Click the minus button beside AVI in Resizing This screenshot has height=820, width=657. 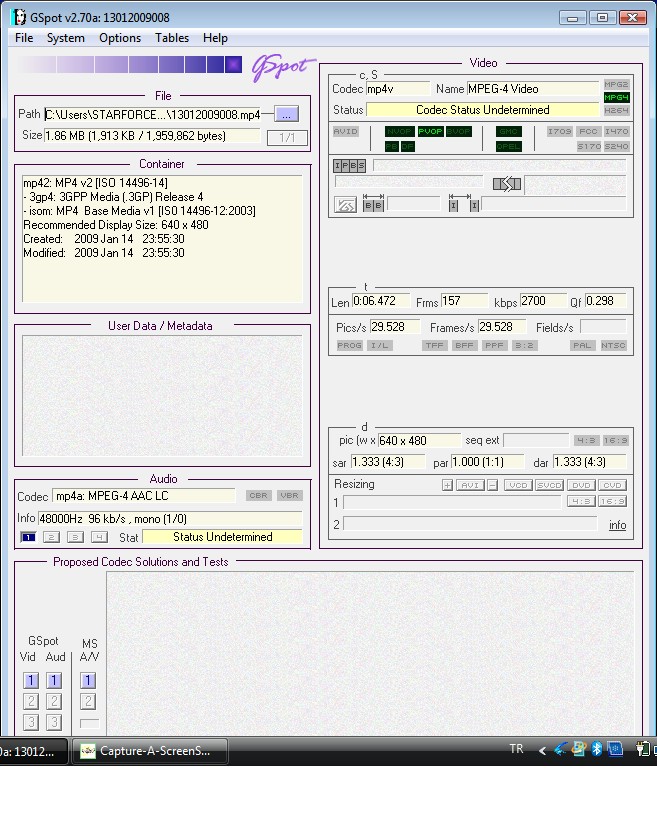coord(492,485)
